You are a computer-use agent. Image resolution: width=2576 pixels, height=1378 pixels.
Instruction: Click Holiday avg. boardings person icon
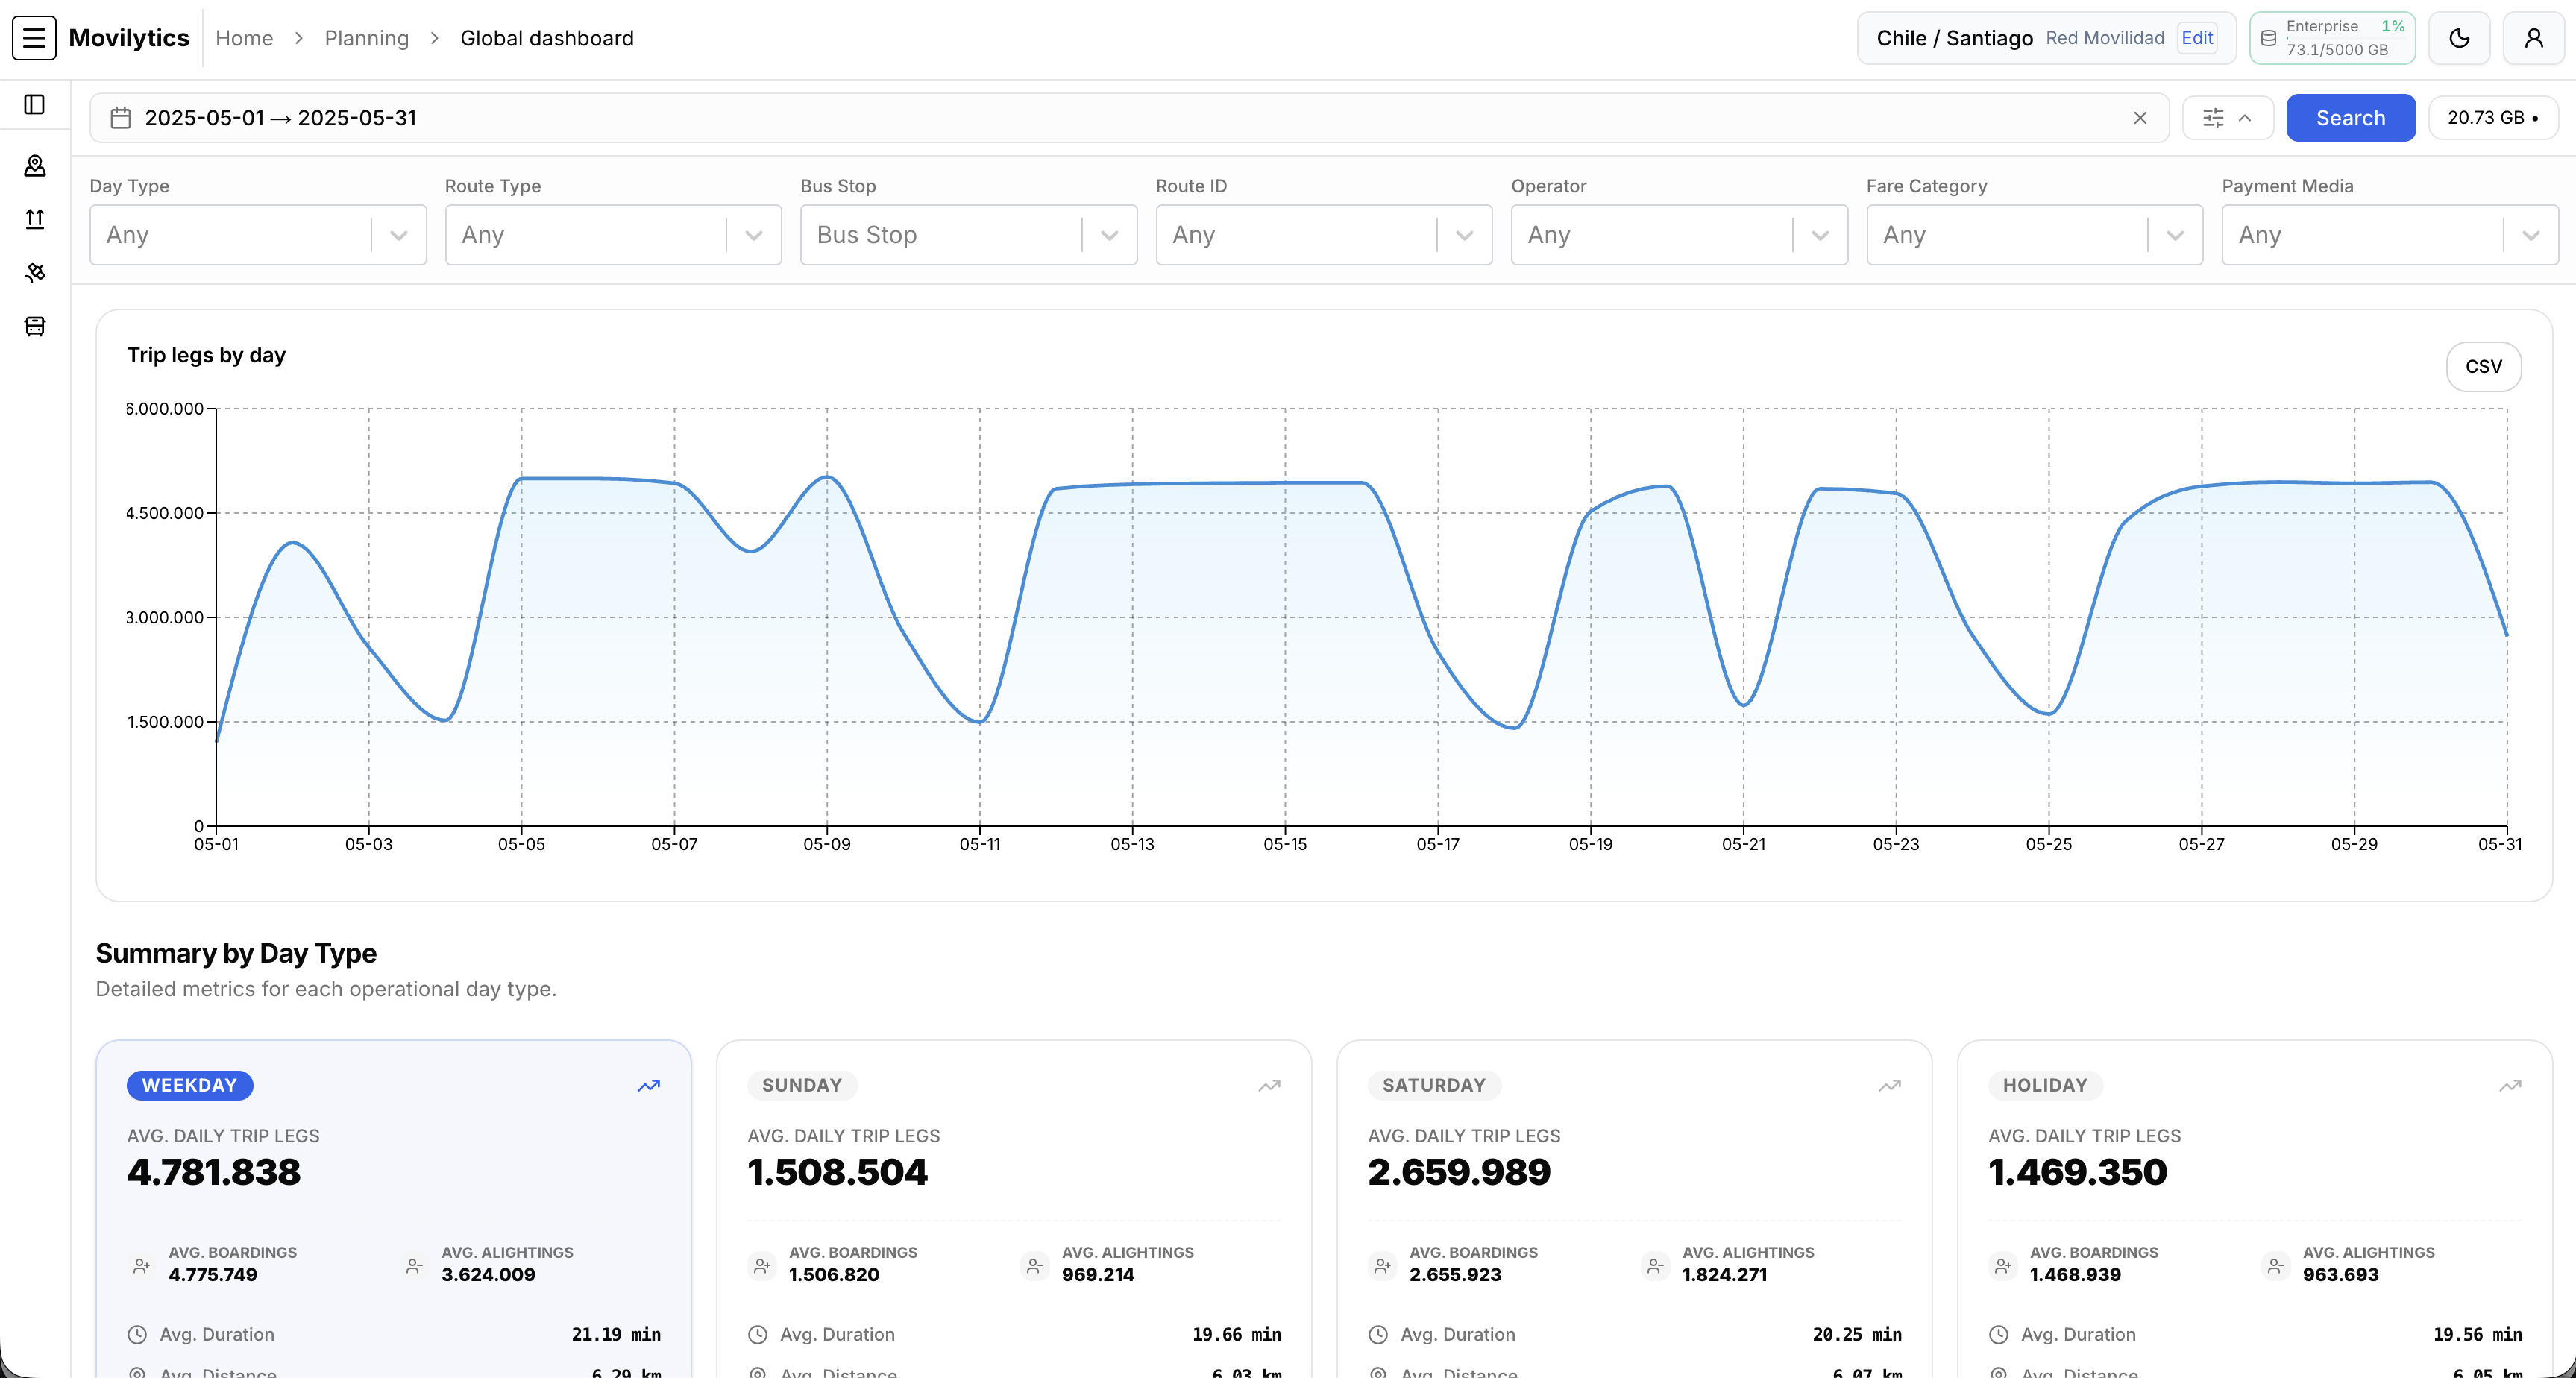coord(2003,1266)
